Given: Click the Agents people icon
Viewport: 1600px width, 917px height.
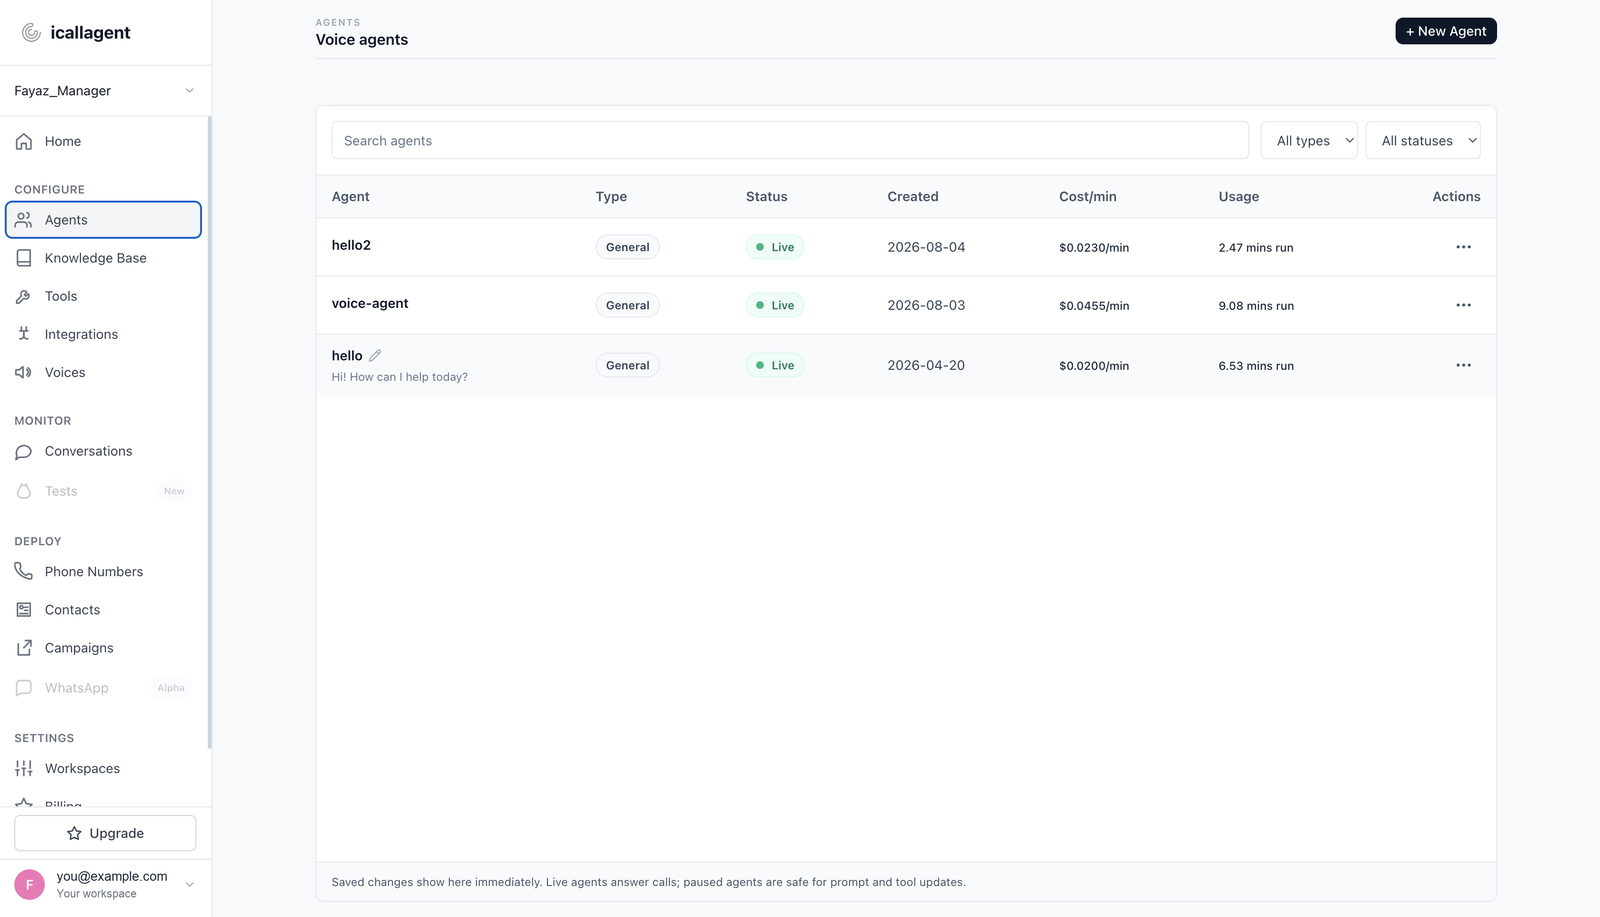Looking at the screenshot, I should (24, 220).
